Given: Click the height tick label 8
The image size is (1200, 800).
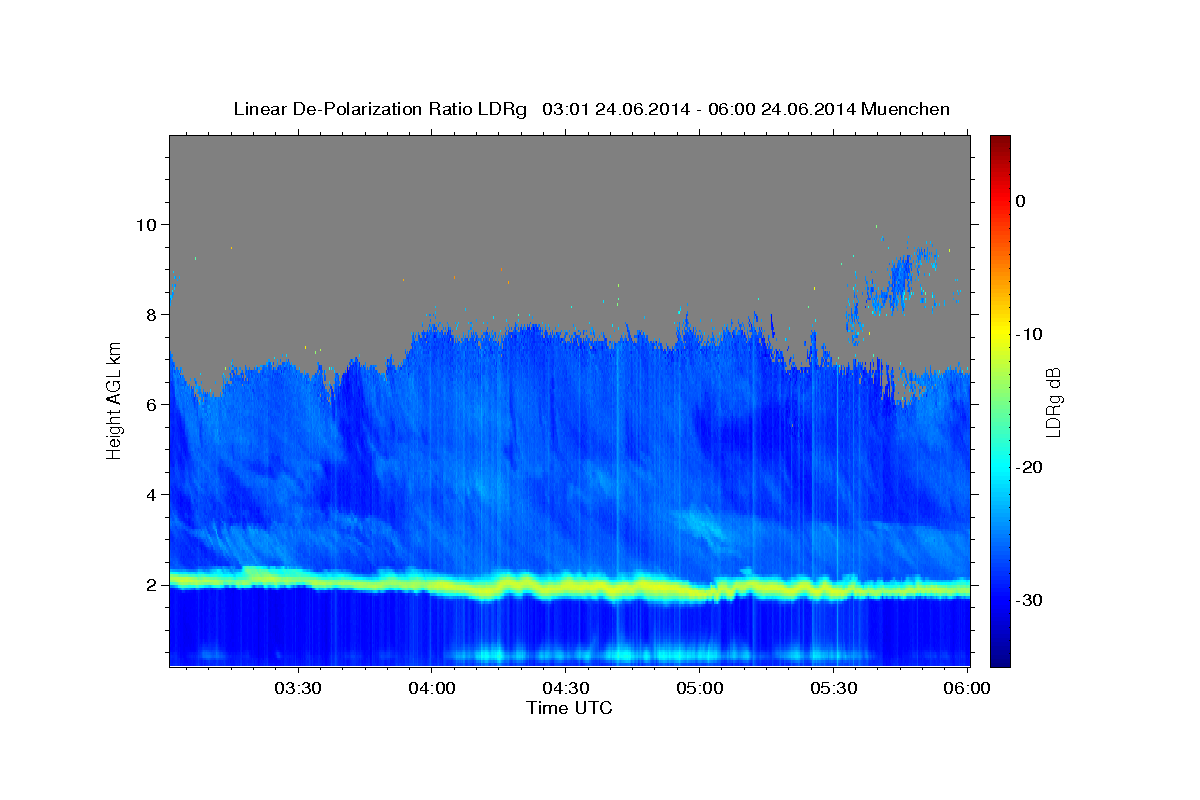Looking at the screenshot, I should pos(152,314).
